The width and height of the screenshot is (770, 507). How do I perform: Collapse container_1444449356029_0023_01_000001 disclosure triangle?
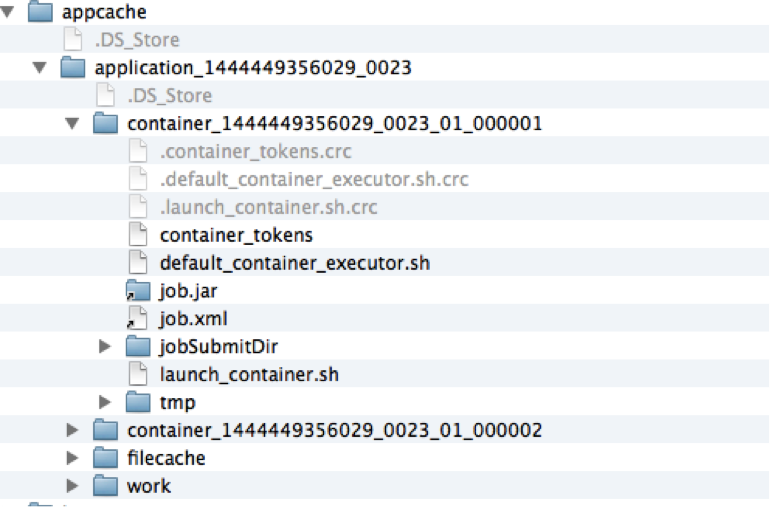point(73,123)
